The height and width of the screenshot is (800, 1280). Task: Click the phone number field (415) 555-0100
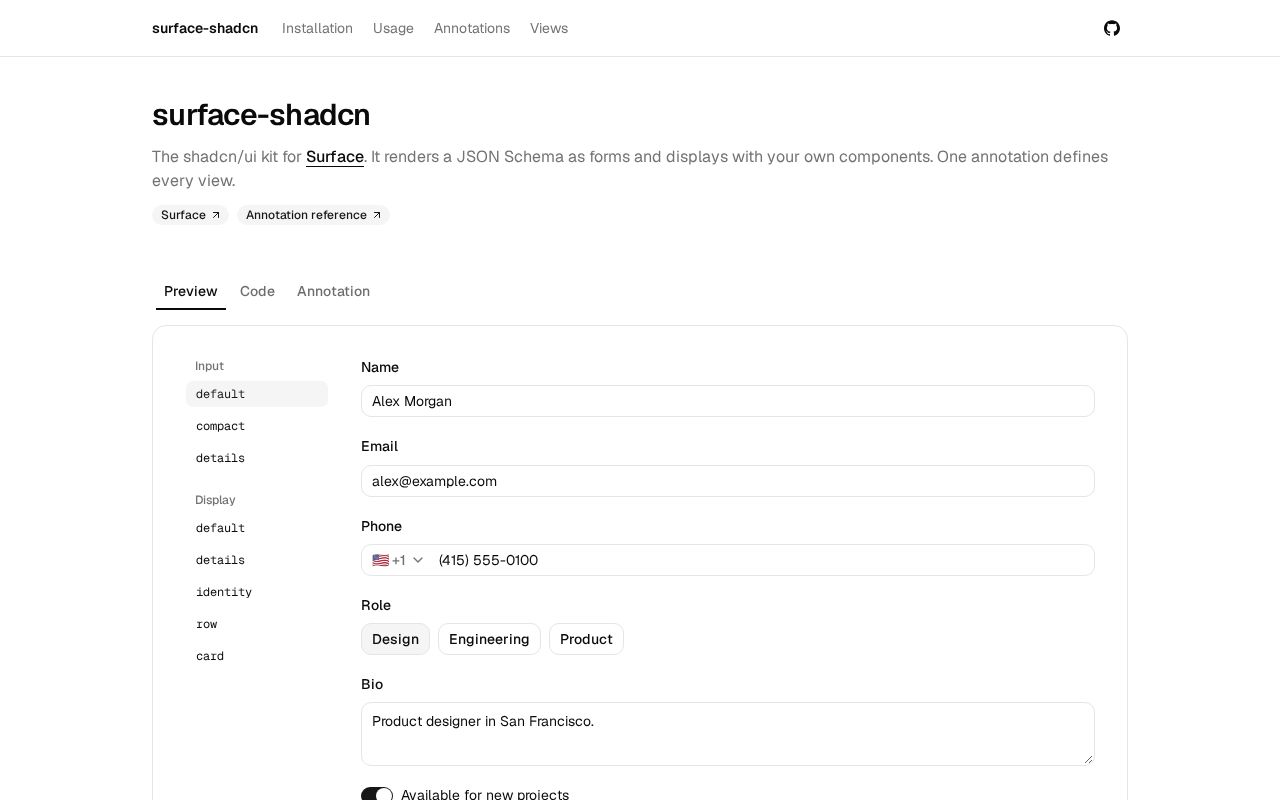coord(764,560)
